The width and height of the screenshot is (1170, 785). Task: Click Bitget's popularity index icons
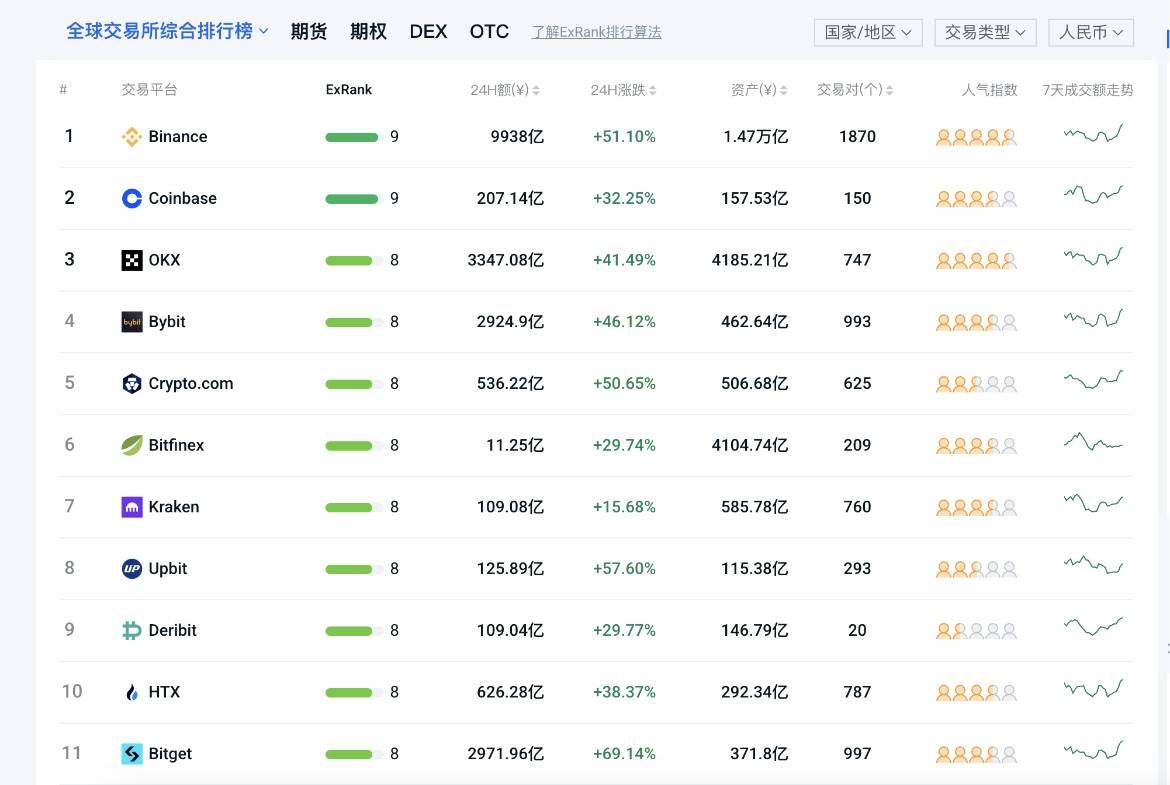pos(976,754)
